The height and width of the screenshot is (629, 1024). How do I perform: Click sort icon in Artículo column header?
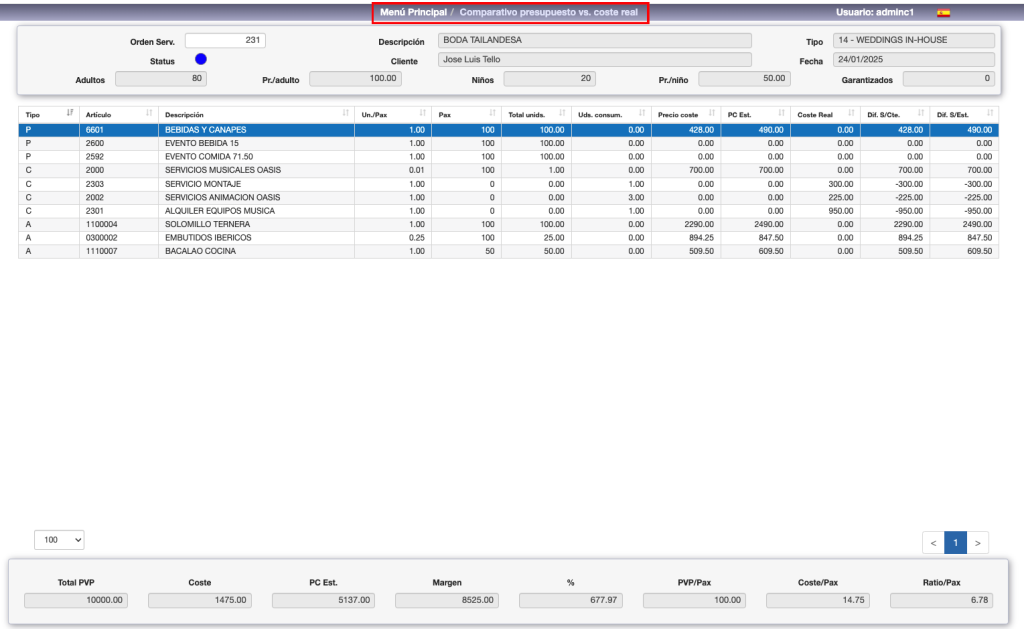click(x=149, y=114)
